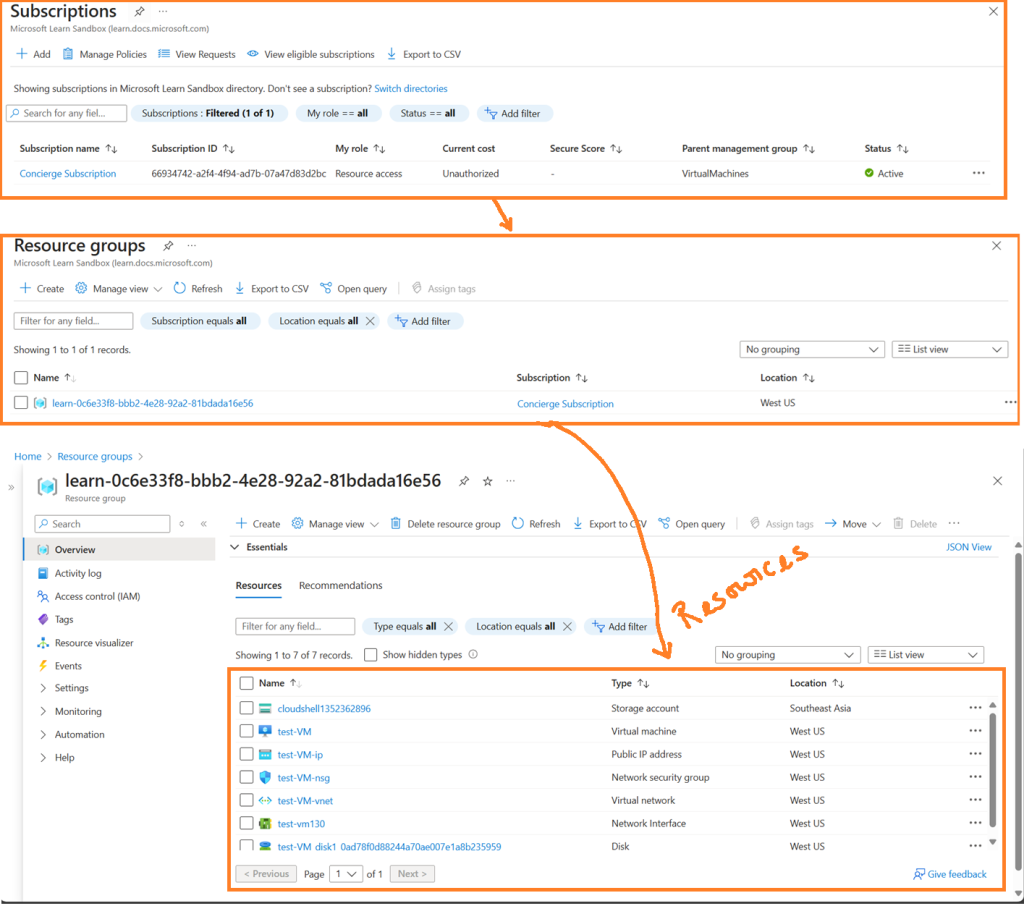
Task: Remove the Location equals all filter in Resource groups
Action: pos(370,321)
